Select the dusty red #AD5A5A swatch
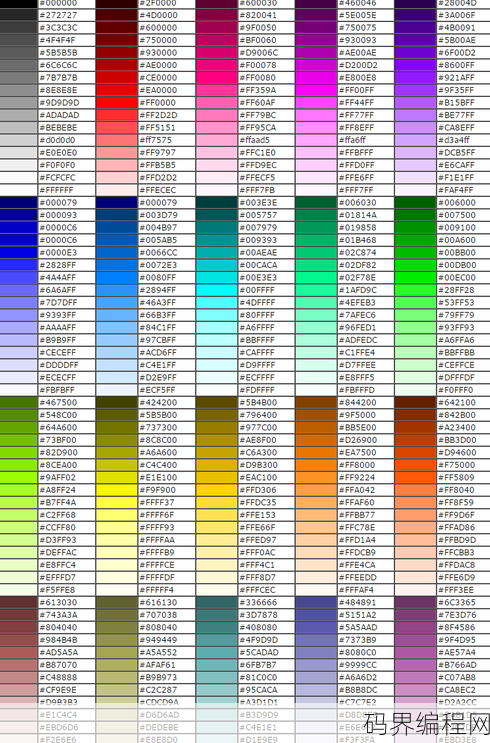 (x=18, y=652)
